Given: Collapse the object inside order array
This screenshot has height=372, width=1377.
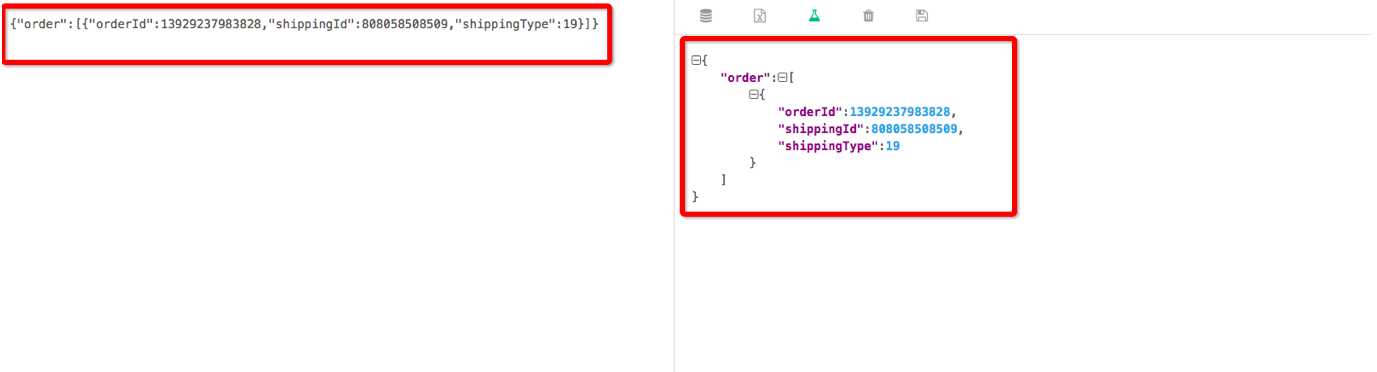Looking at the screenshot, I should (753, 95).
